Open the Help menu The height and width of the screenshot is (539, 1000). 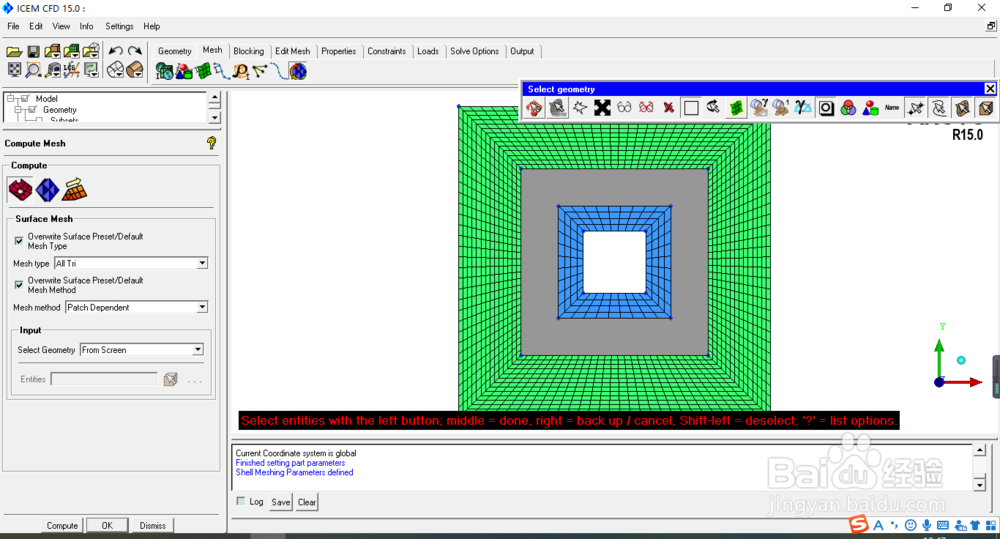coord(152,26)
